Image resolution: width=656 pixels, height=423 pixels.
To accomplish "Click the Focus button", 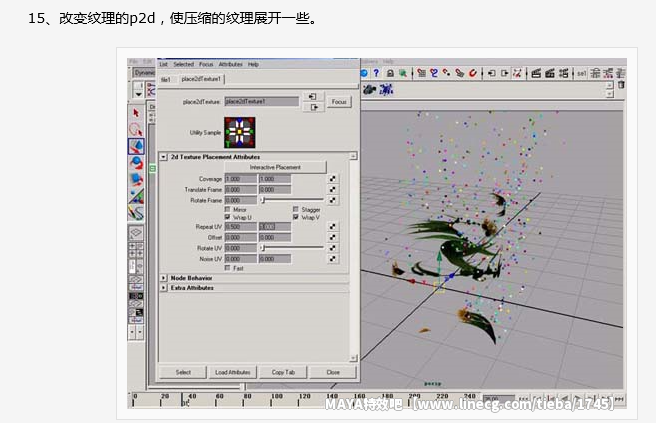I will point(339,102).
